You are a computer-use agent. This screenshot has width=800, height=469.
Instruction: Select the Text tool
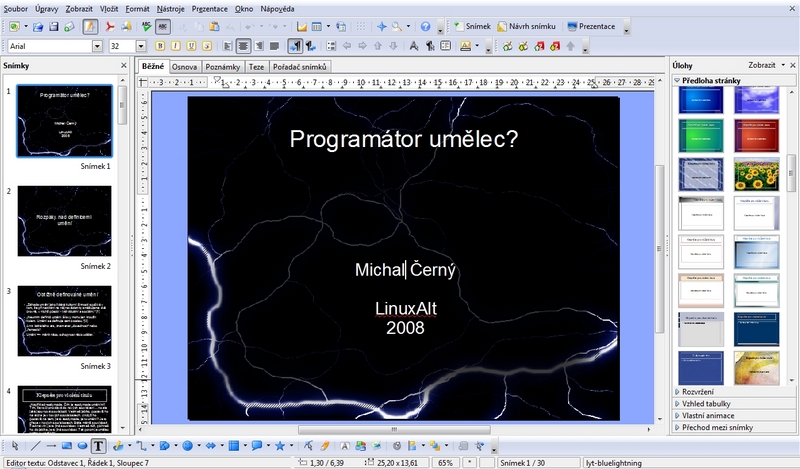(98, 446)
